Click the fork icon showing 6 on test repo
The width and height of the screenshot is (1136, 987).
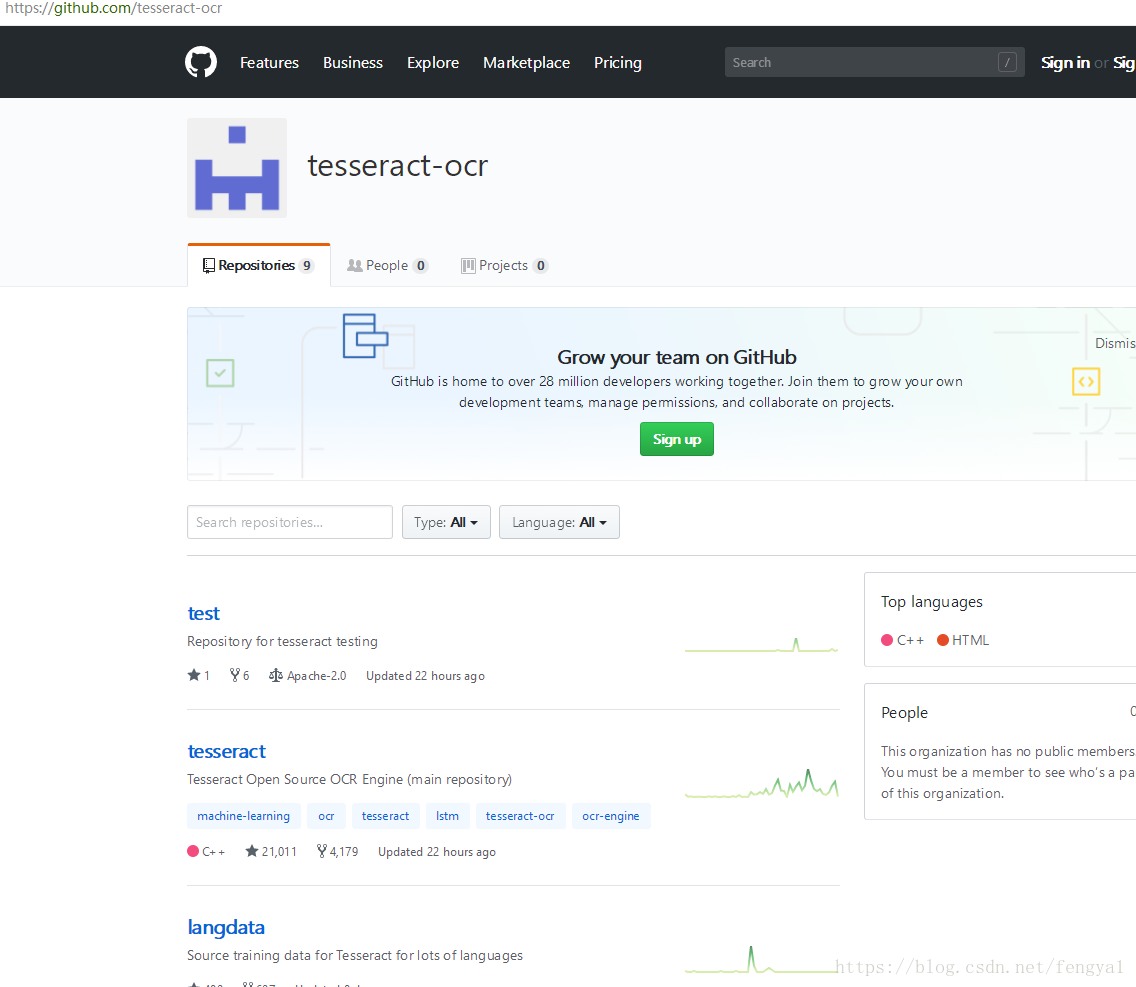tap(235, 675)
